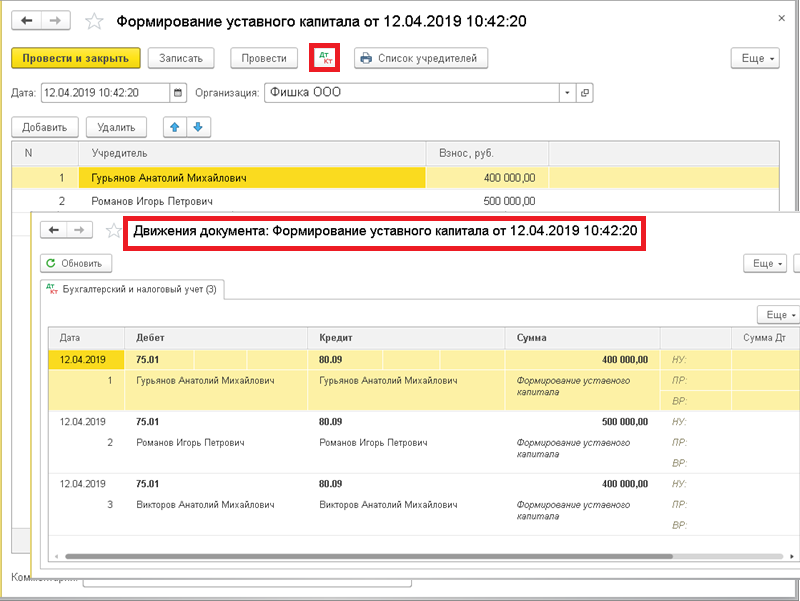Viewport: 800px width, 601px height.
Task: Click debit subconto Викторов Анатолий Михайлович
Action: point(205,505)
